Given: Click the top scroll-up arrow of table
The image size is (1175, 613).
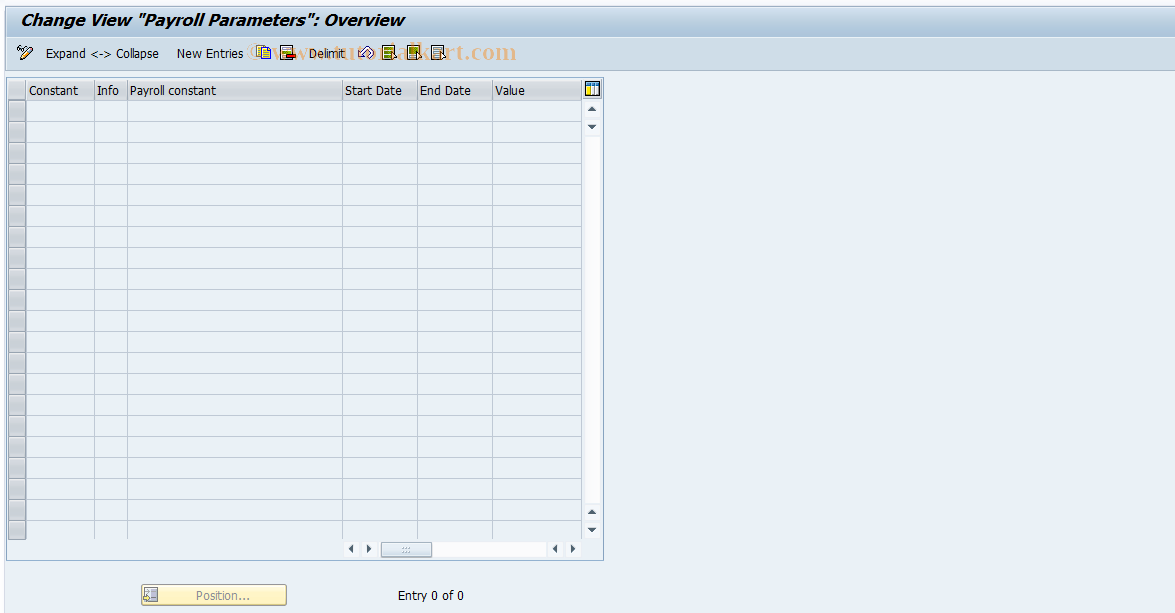Looking at the screenshot, I should pyautogui.click(x=592, y=109).
